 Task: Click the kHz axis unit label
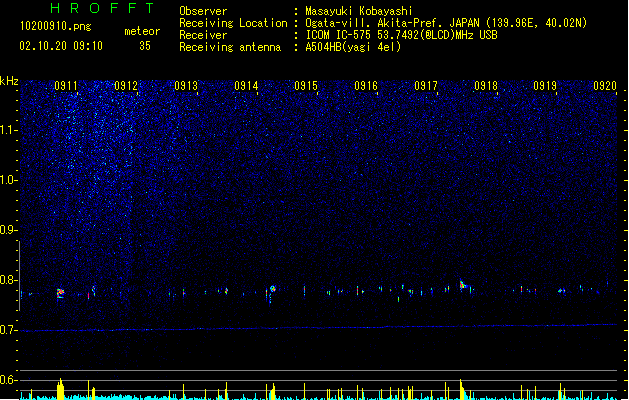point(9,81)
